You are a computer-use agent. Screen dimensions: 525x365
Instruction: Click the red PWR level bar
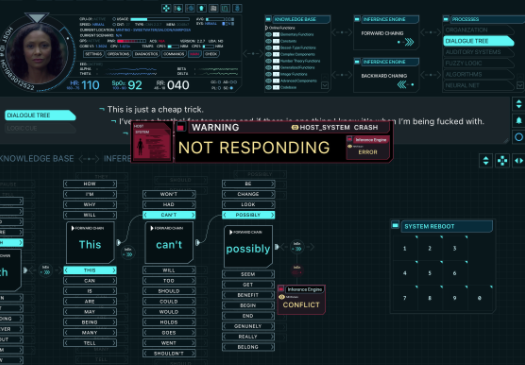click(131, 41)
